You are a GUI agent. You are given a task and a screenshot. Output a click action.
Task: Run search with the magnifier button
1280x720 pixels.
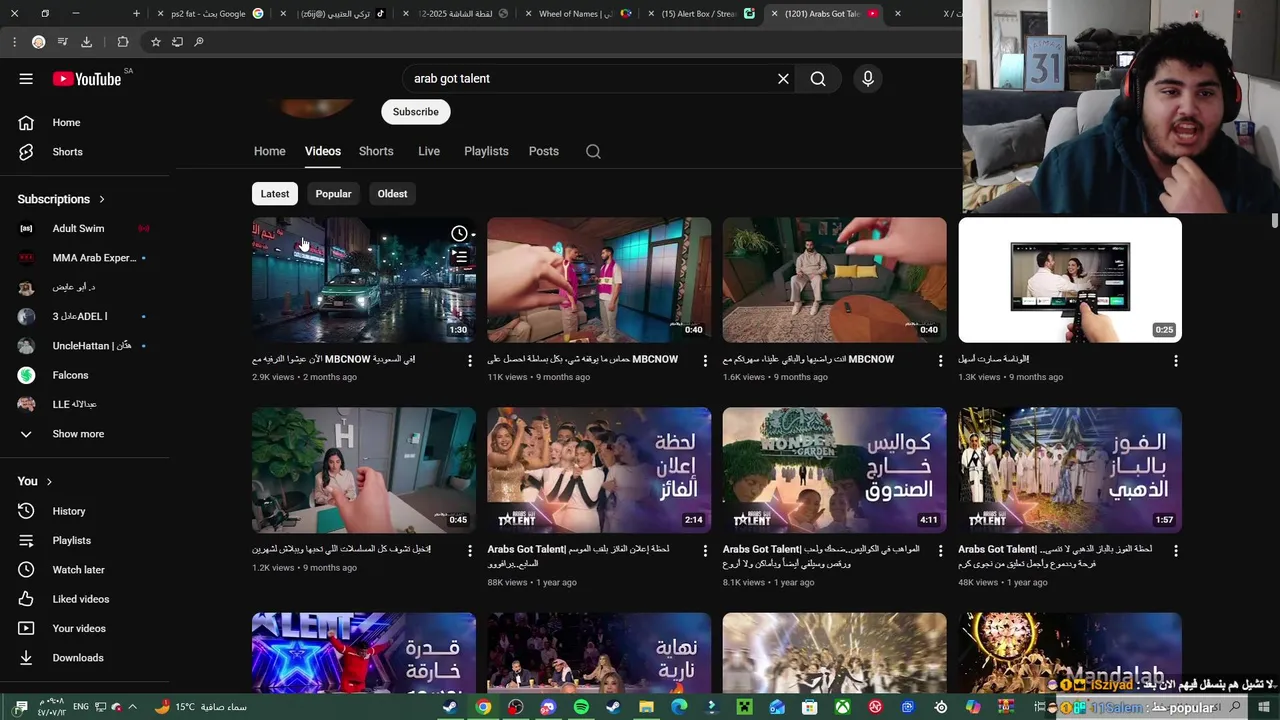pyautogui.click(x=818, y=79)
